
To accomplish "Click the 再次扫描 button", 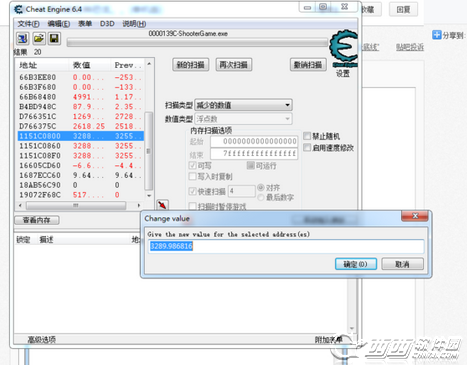I will 233,65.
